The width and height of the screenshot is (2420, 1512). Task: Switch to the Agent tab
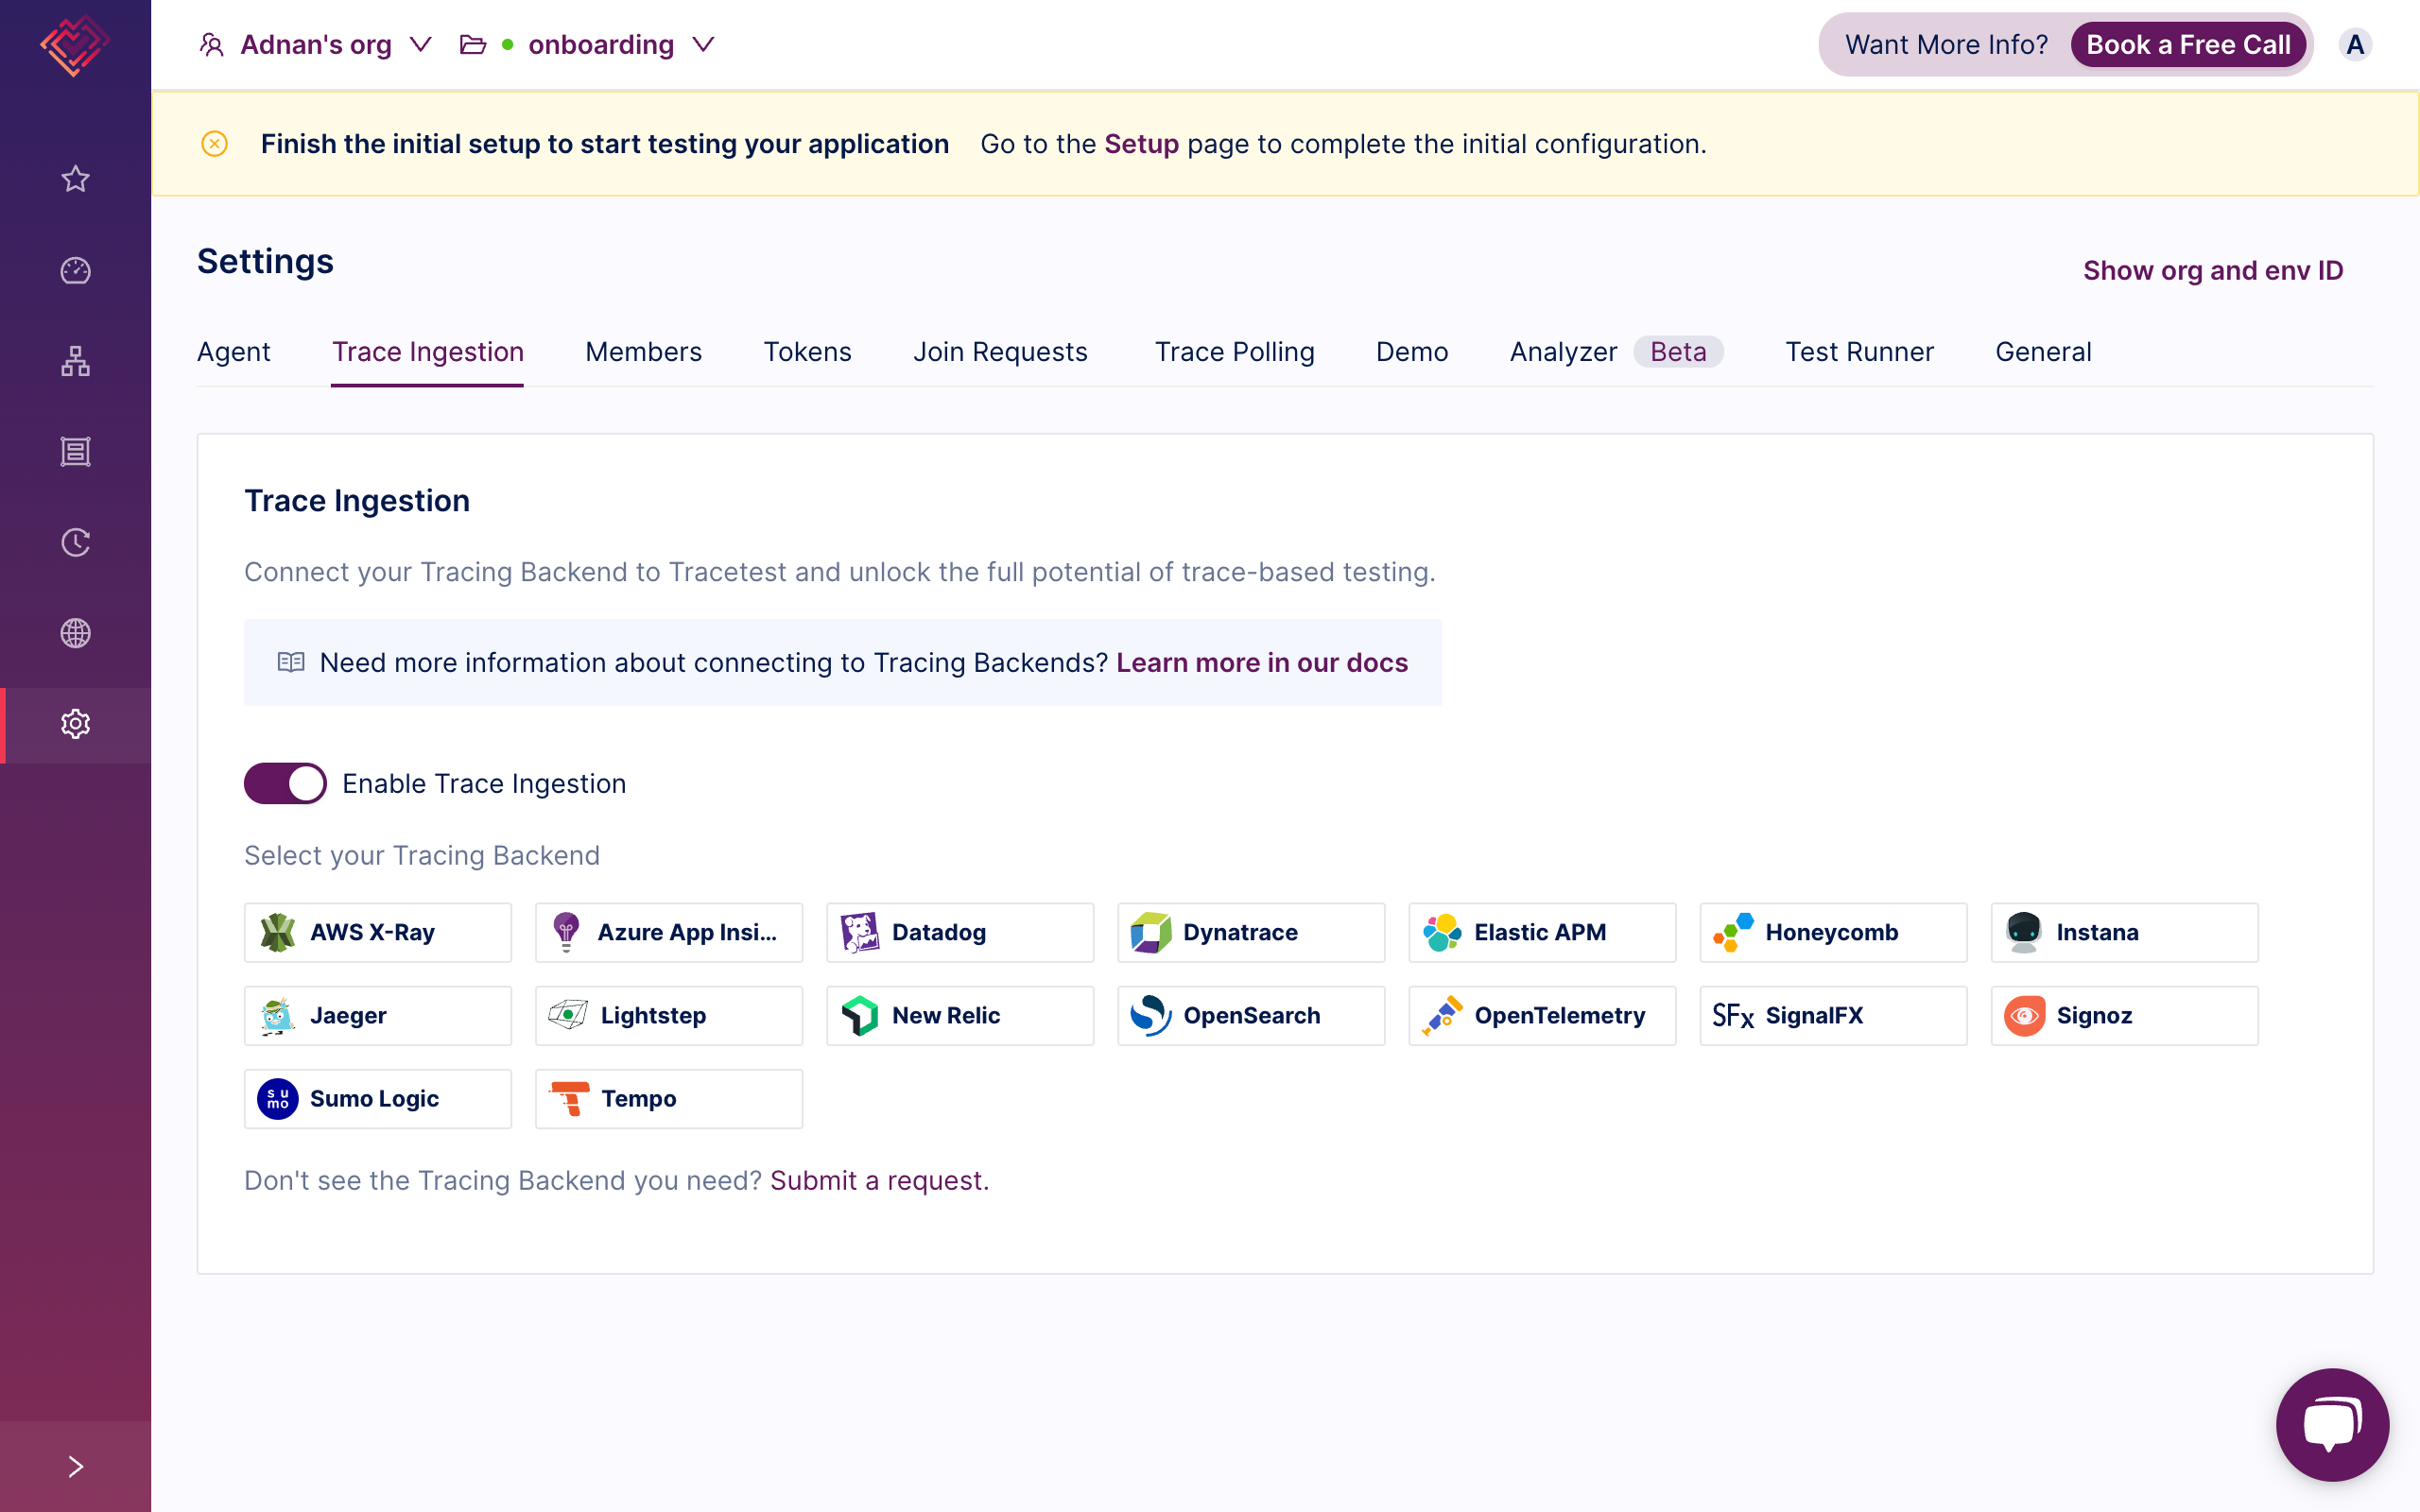coord(233,352)
